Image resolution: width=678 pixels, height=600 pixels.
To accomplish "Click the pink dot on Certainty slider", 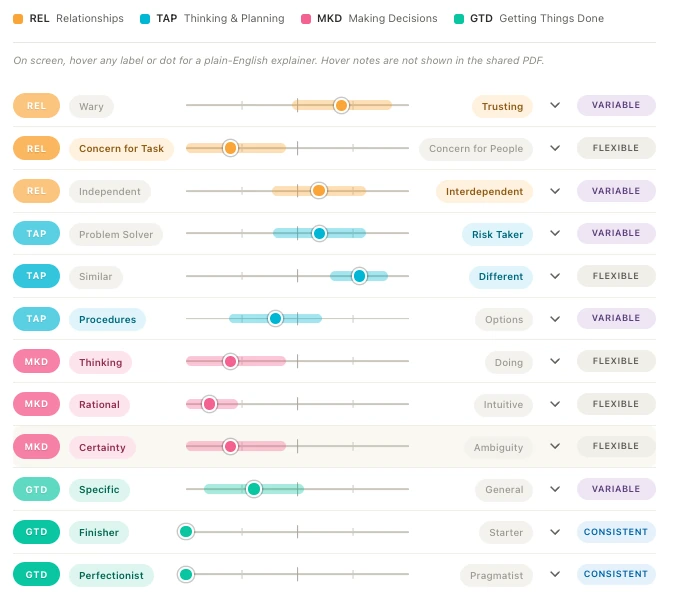I will point(230,446).
